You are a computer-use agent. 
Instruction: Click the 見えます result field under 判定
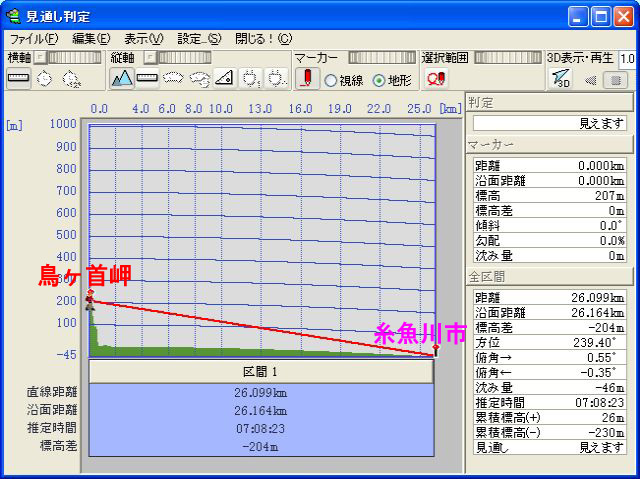[549, 123]
